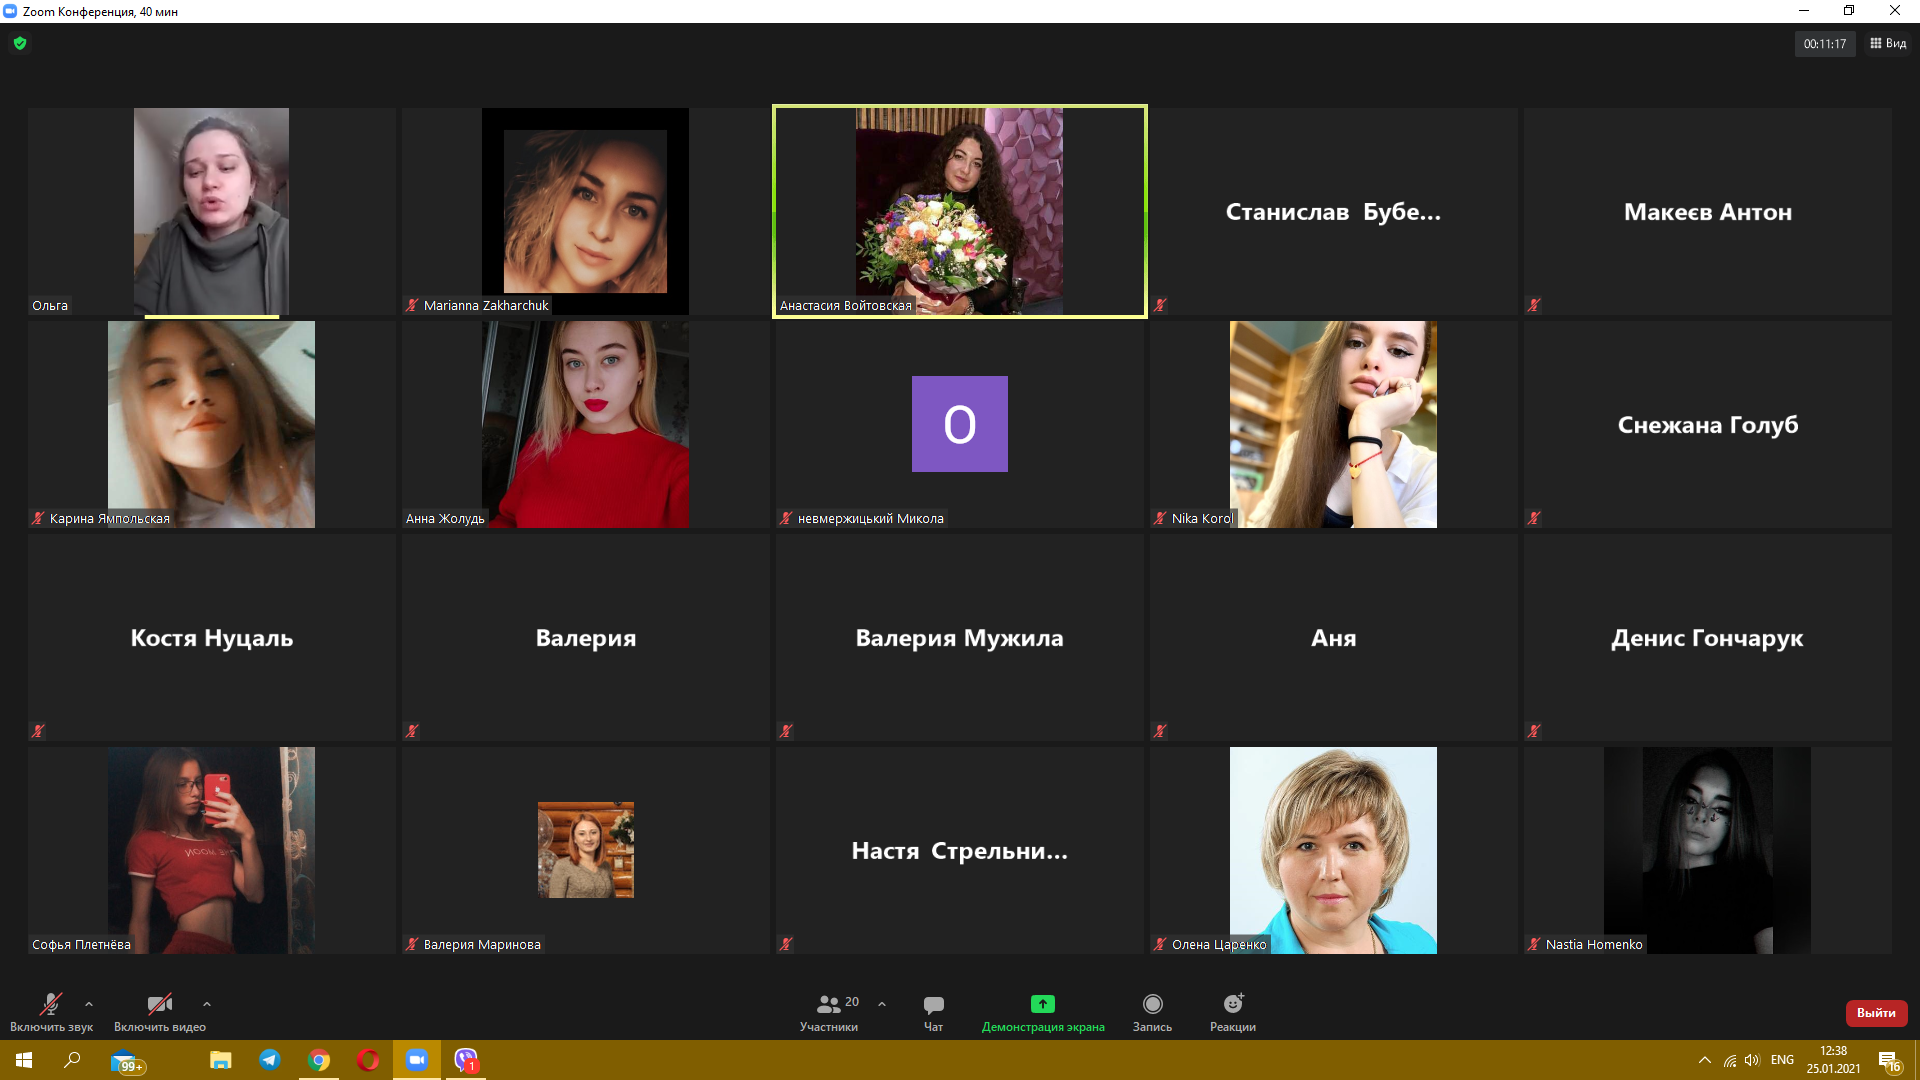Select Ольга's video tile
Image resolution: width=1920 pixels, height=1080 pixels.
point(211,211)
